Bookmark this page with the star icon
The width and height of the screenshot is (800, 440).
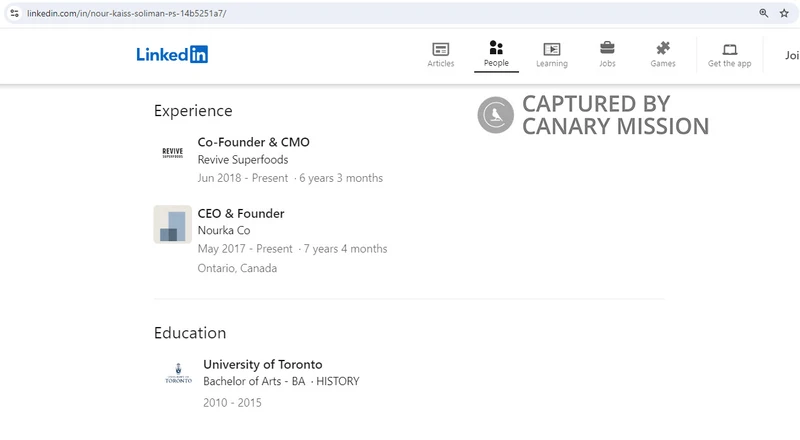click(x=784, y=13)
